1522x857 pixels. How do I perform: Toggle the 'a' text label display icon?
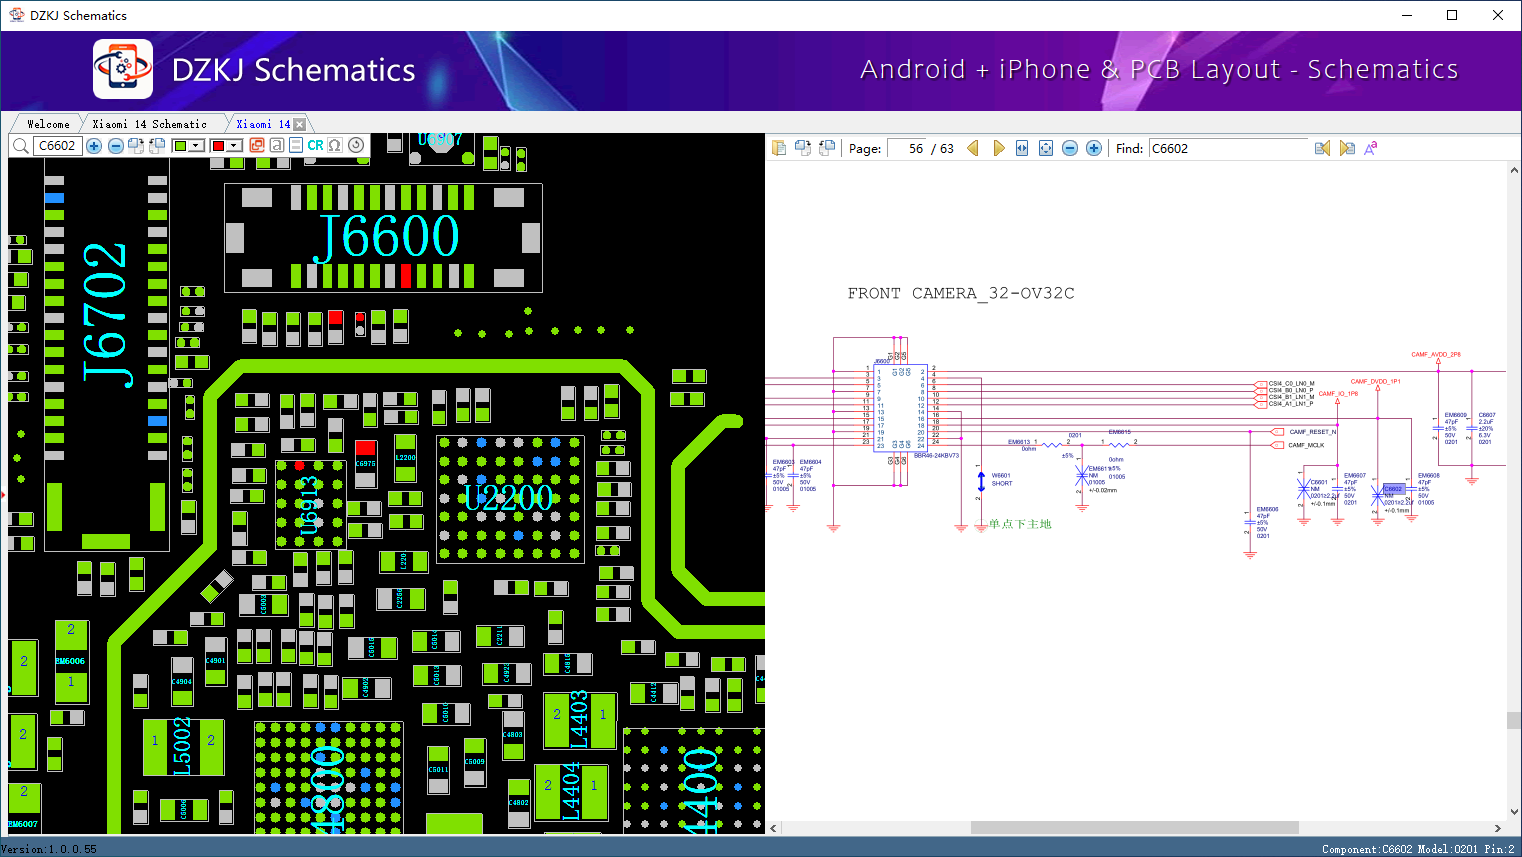277,146
